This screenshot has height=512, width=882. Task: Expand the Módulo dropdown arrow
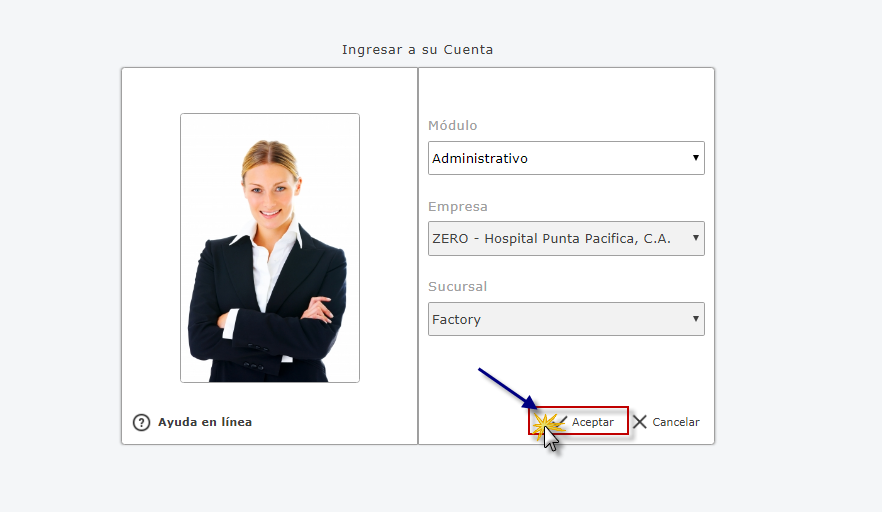point(696,158)
